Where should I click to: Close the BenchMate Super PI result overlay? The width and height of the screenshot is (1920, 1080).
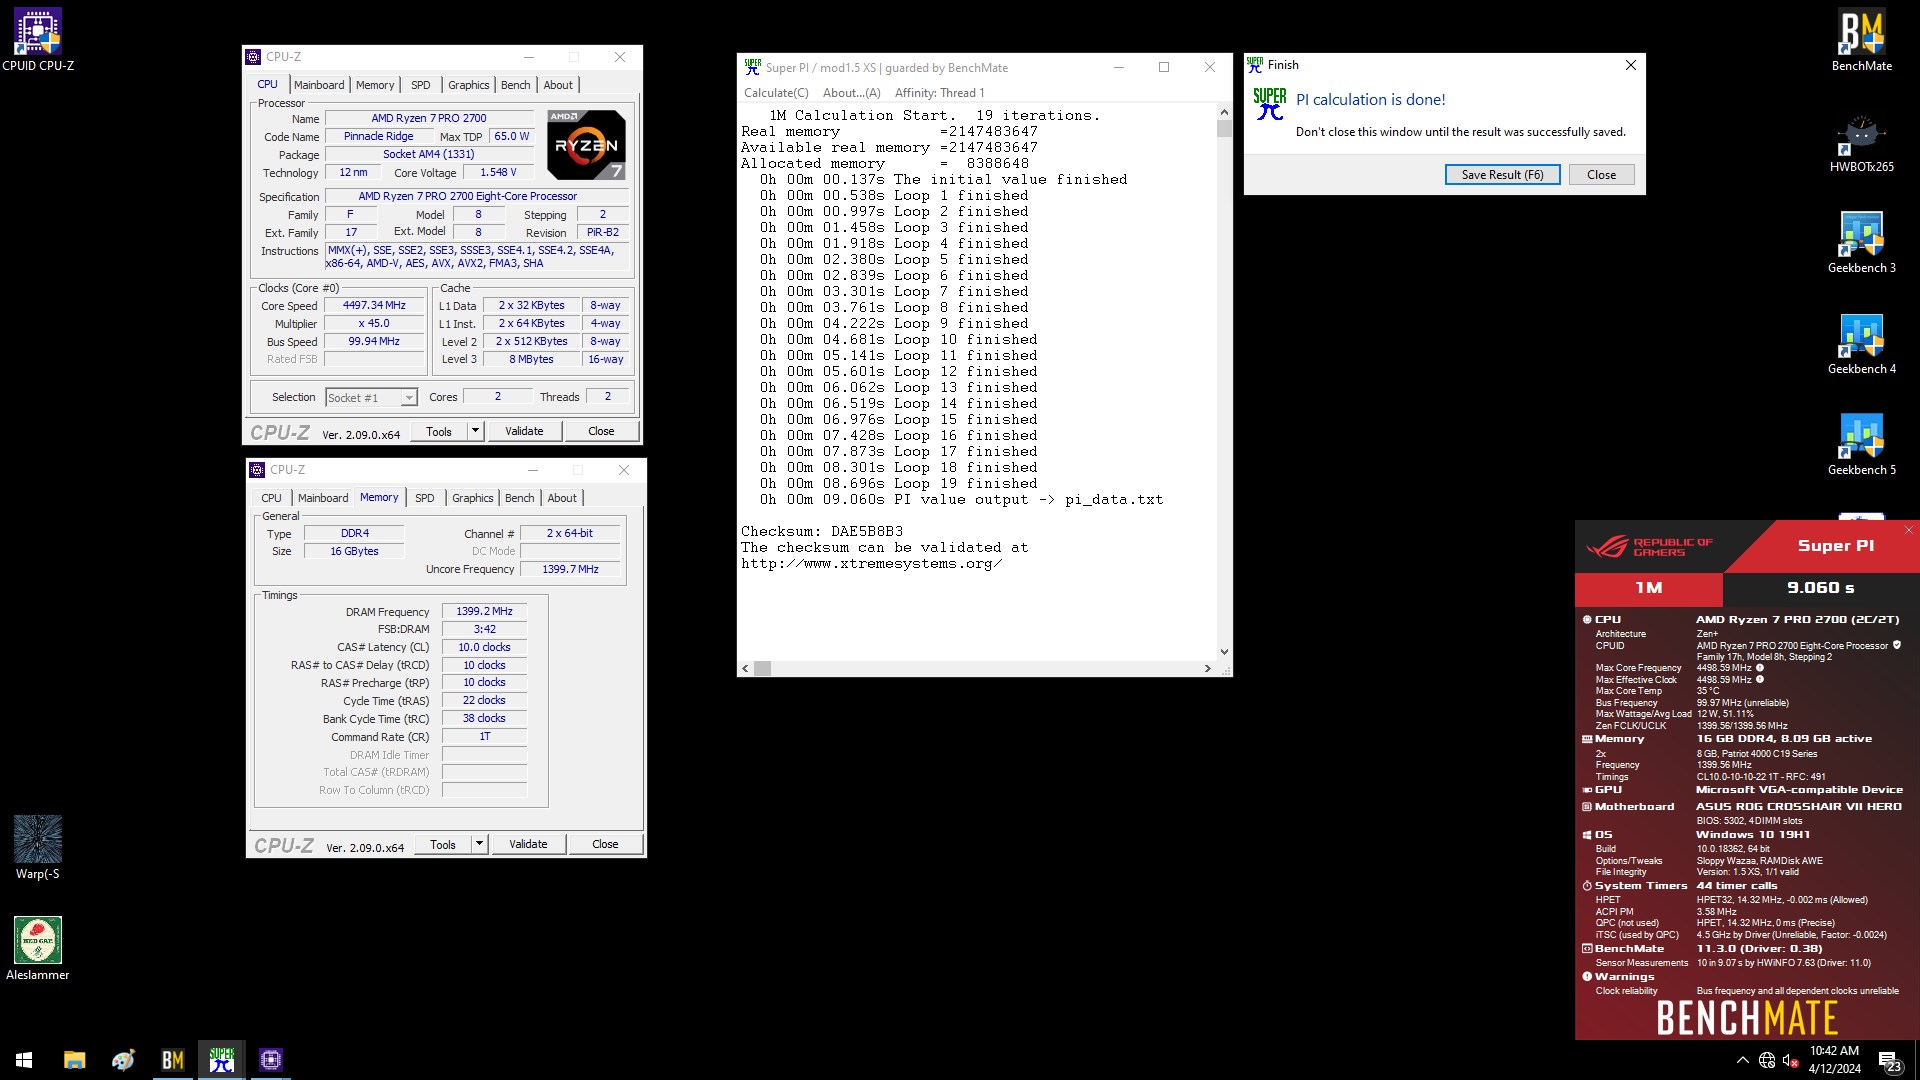coord(1908,530)
